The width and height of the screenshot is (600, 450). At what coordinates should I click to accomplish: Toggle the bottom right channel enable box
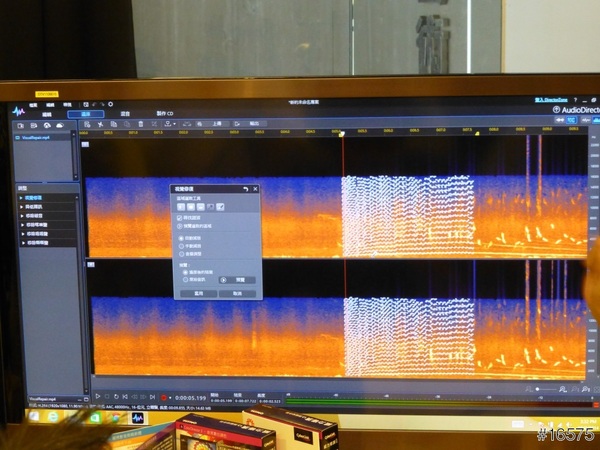[x=91, y=264]
